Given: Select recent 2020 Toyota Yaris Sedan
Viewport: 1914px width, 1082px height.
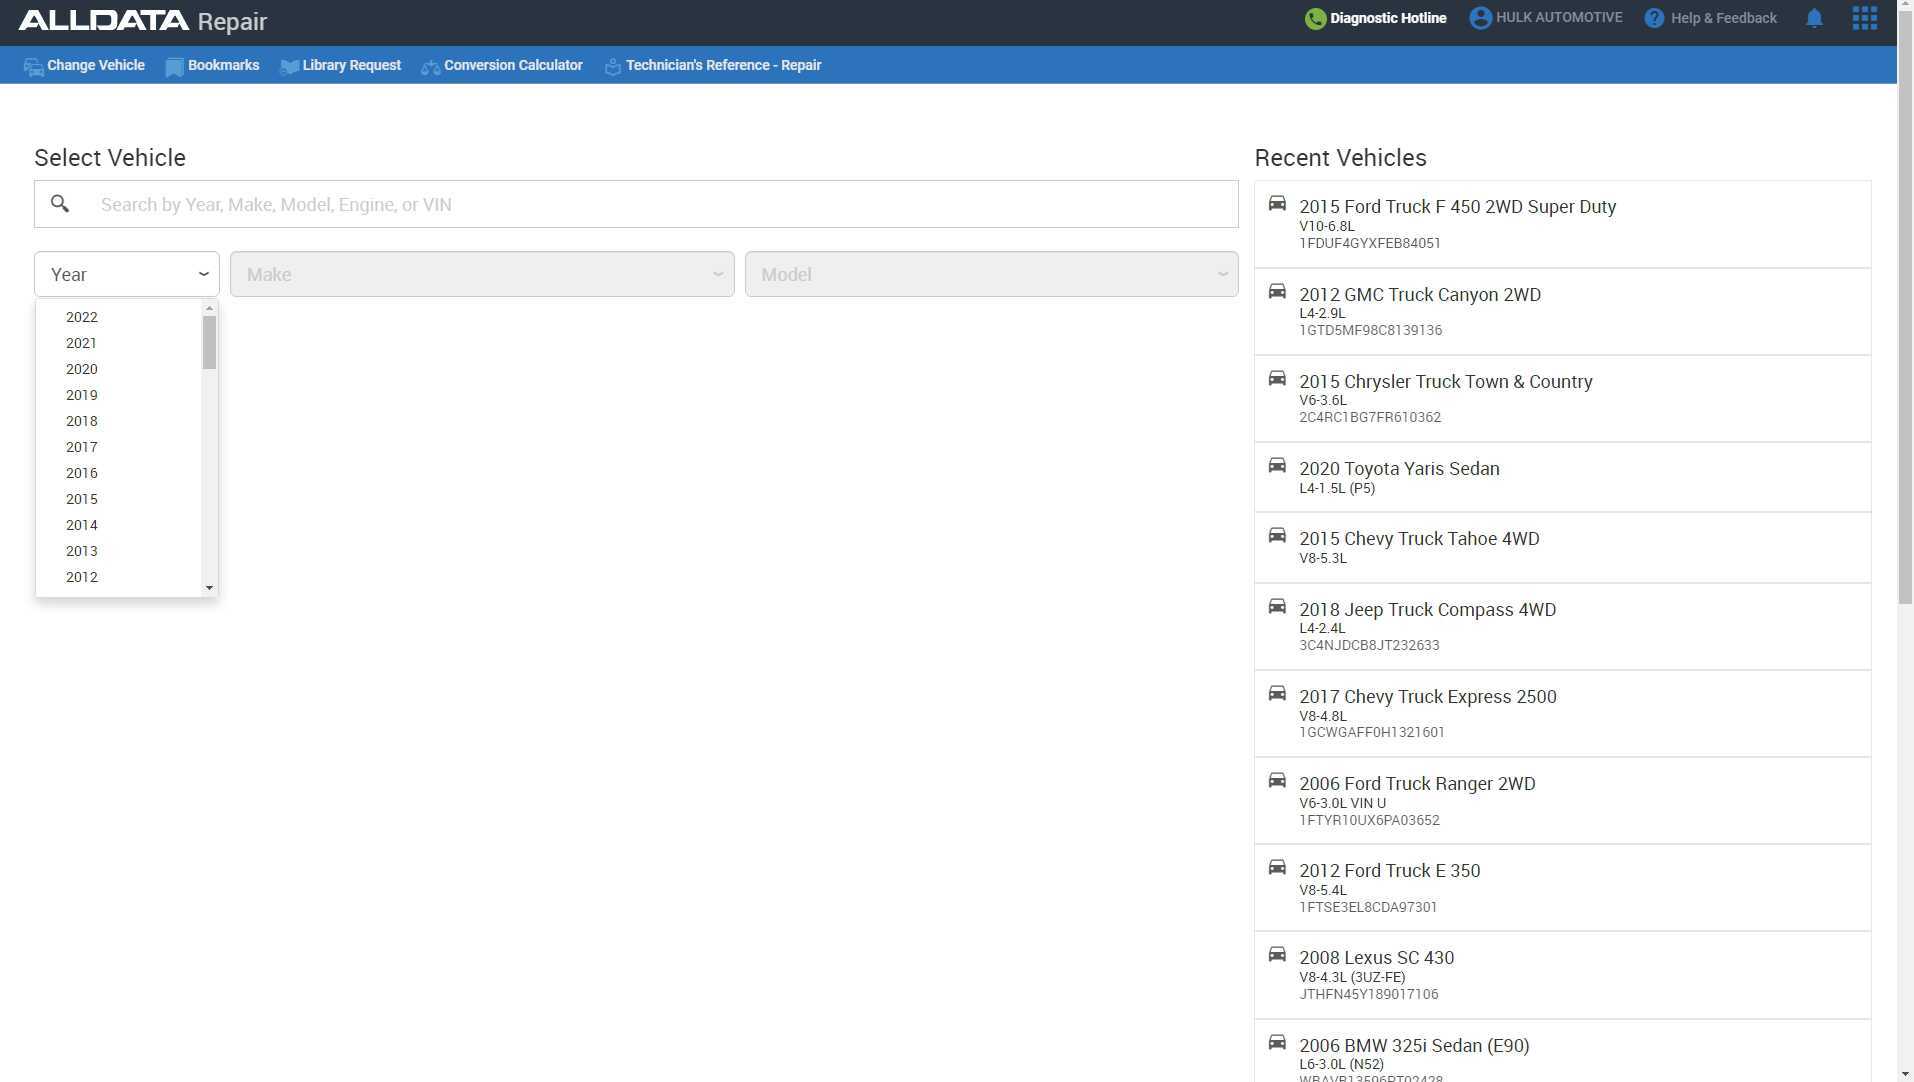Looking at the screenshot, I should tap(1563, 478).
